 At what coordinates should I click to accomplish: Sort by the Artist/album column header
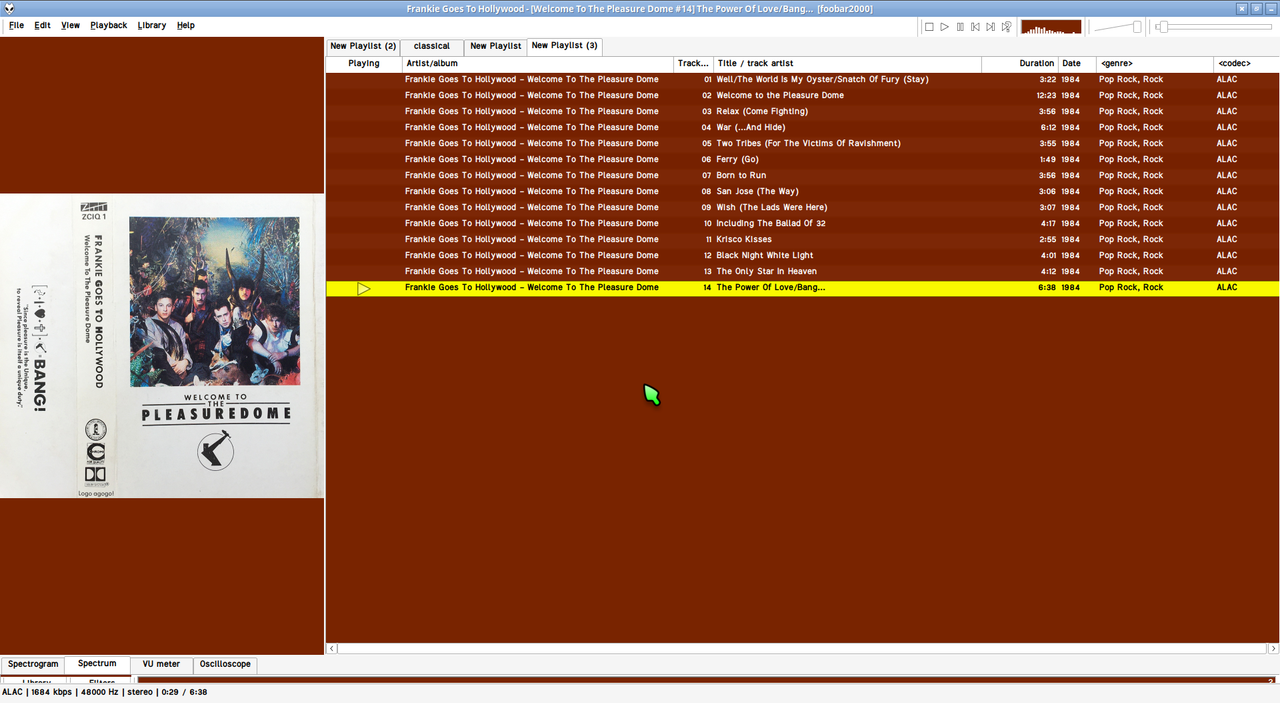537,63
